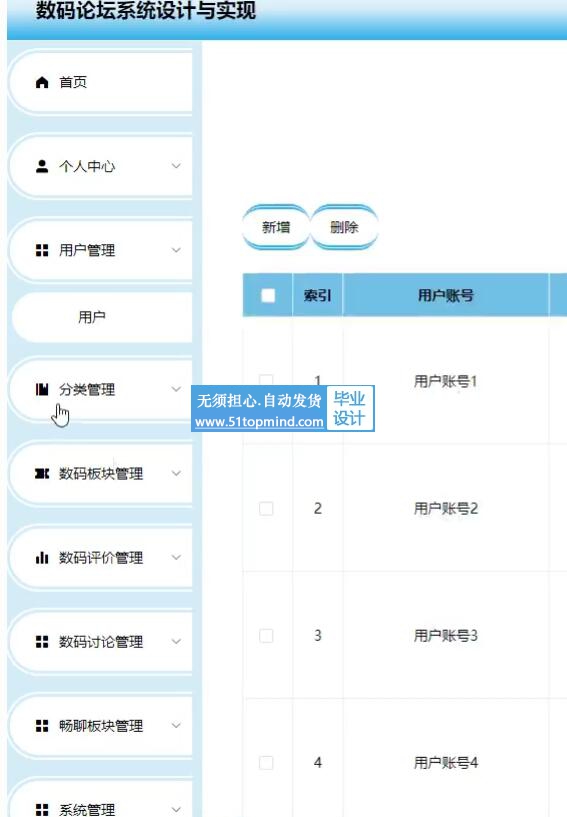This screenshot has width=567, height=817.
Task: Expand the 个人中心 chevron
Action: tap(176, 166)
